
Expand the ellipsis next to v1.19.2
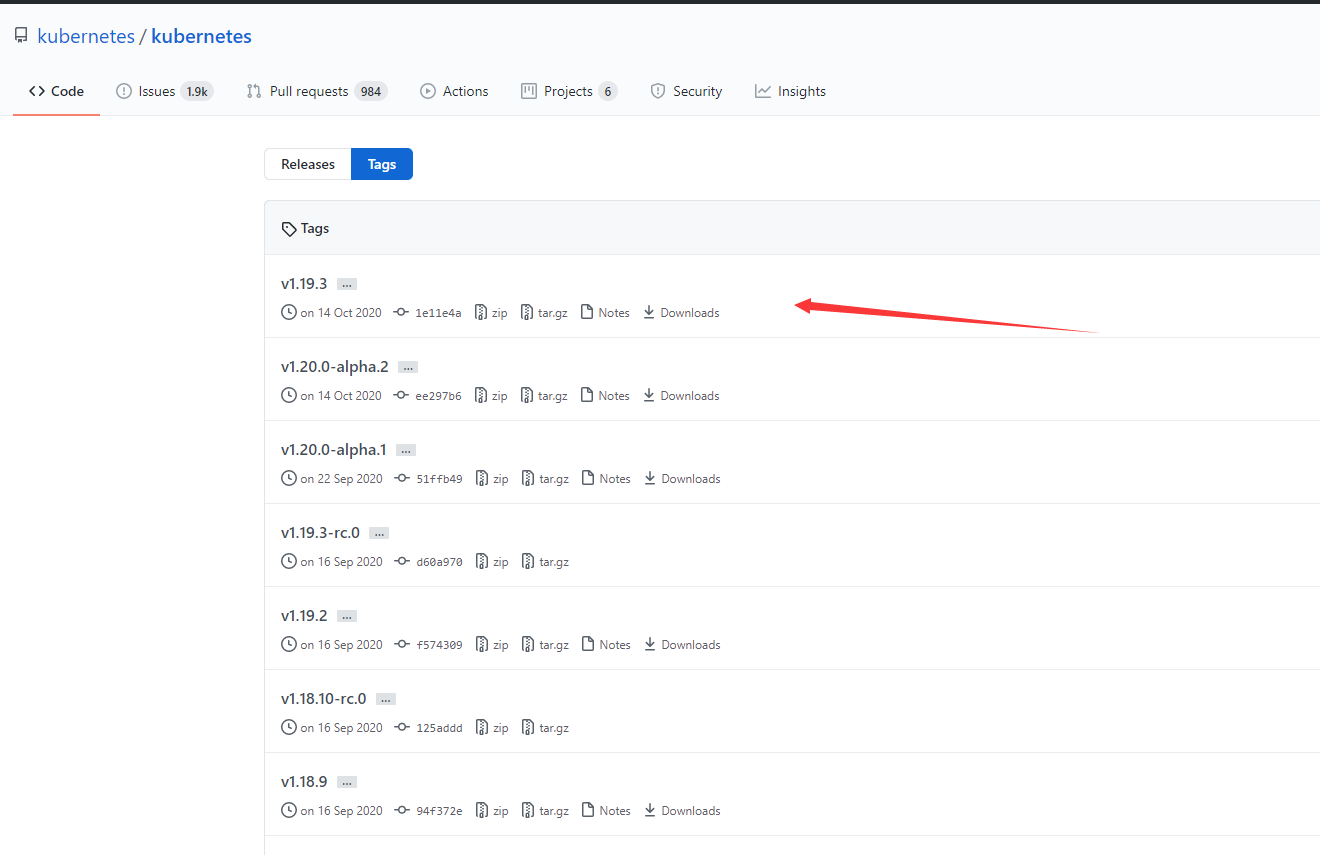(x=347, y=617)
